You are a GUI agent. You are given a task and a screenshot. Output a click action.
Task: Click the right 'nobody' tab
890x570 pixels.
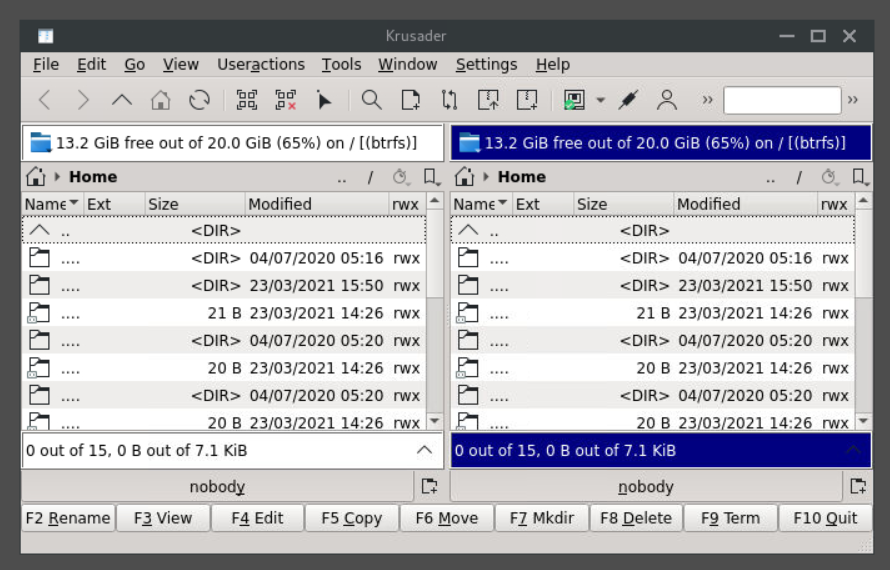pos(646,487)
